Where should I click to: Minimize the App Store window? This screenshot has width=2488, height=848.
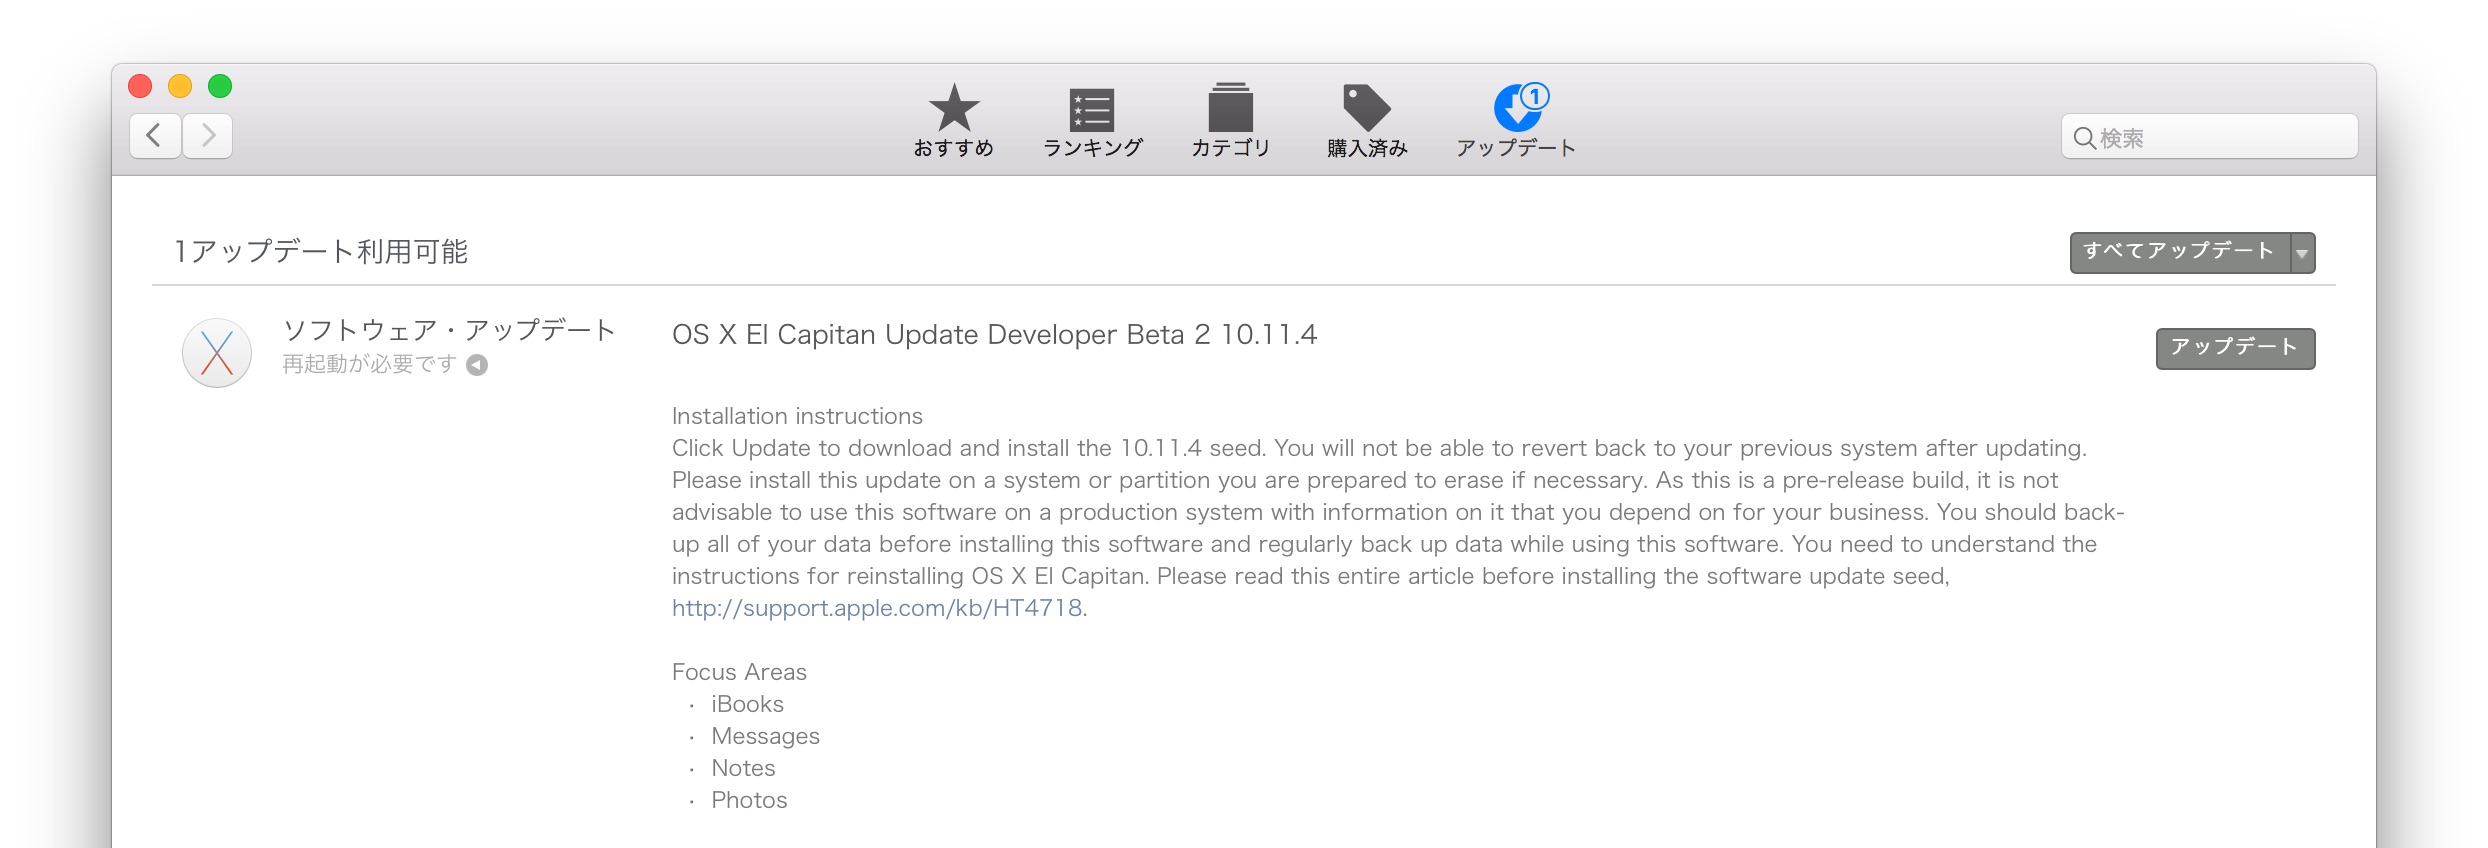click(180, 86)
